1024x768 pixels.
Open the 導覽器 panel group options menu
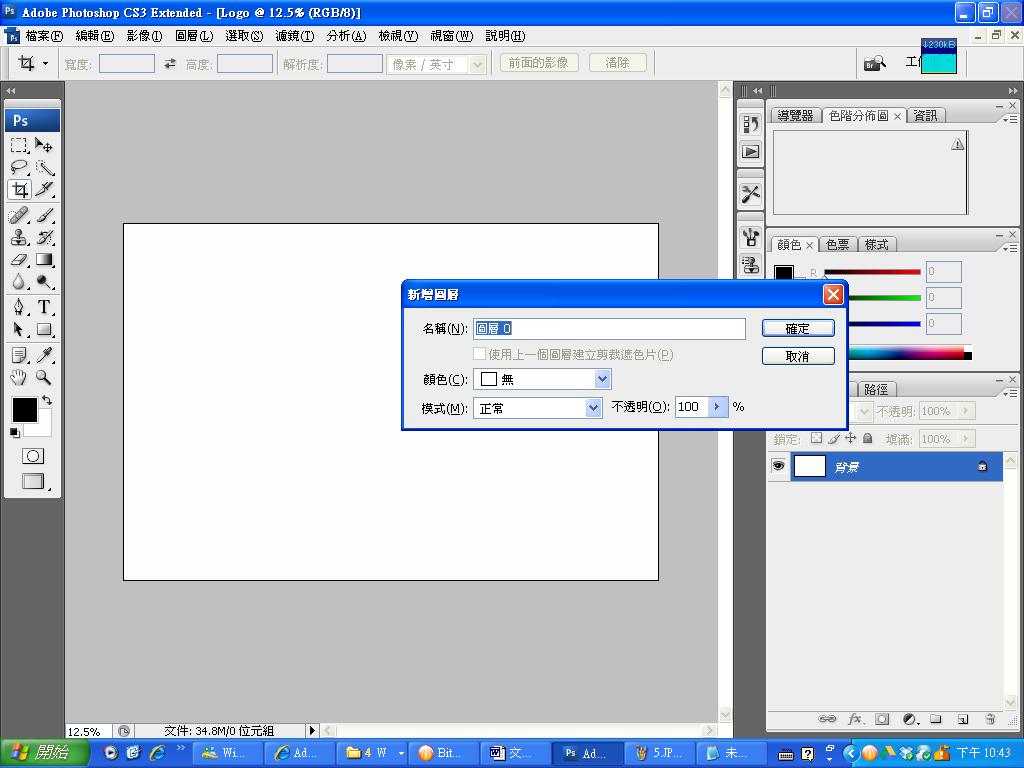[1010, 119]
